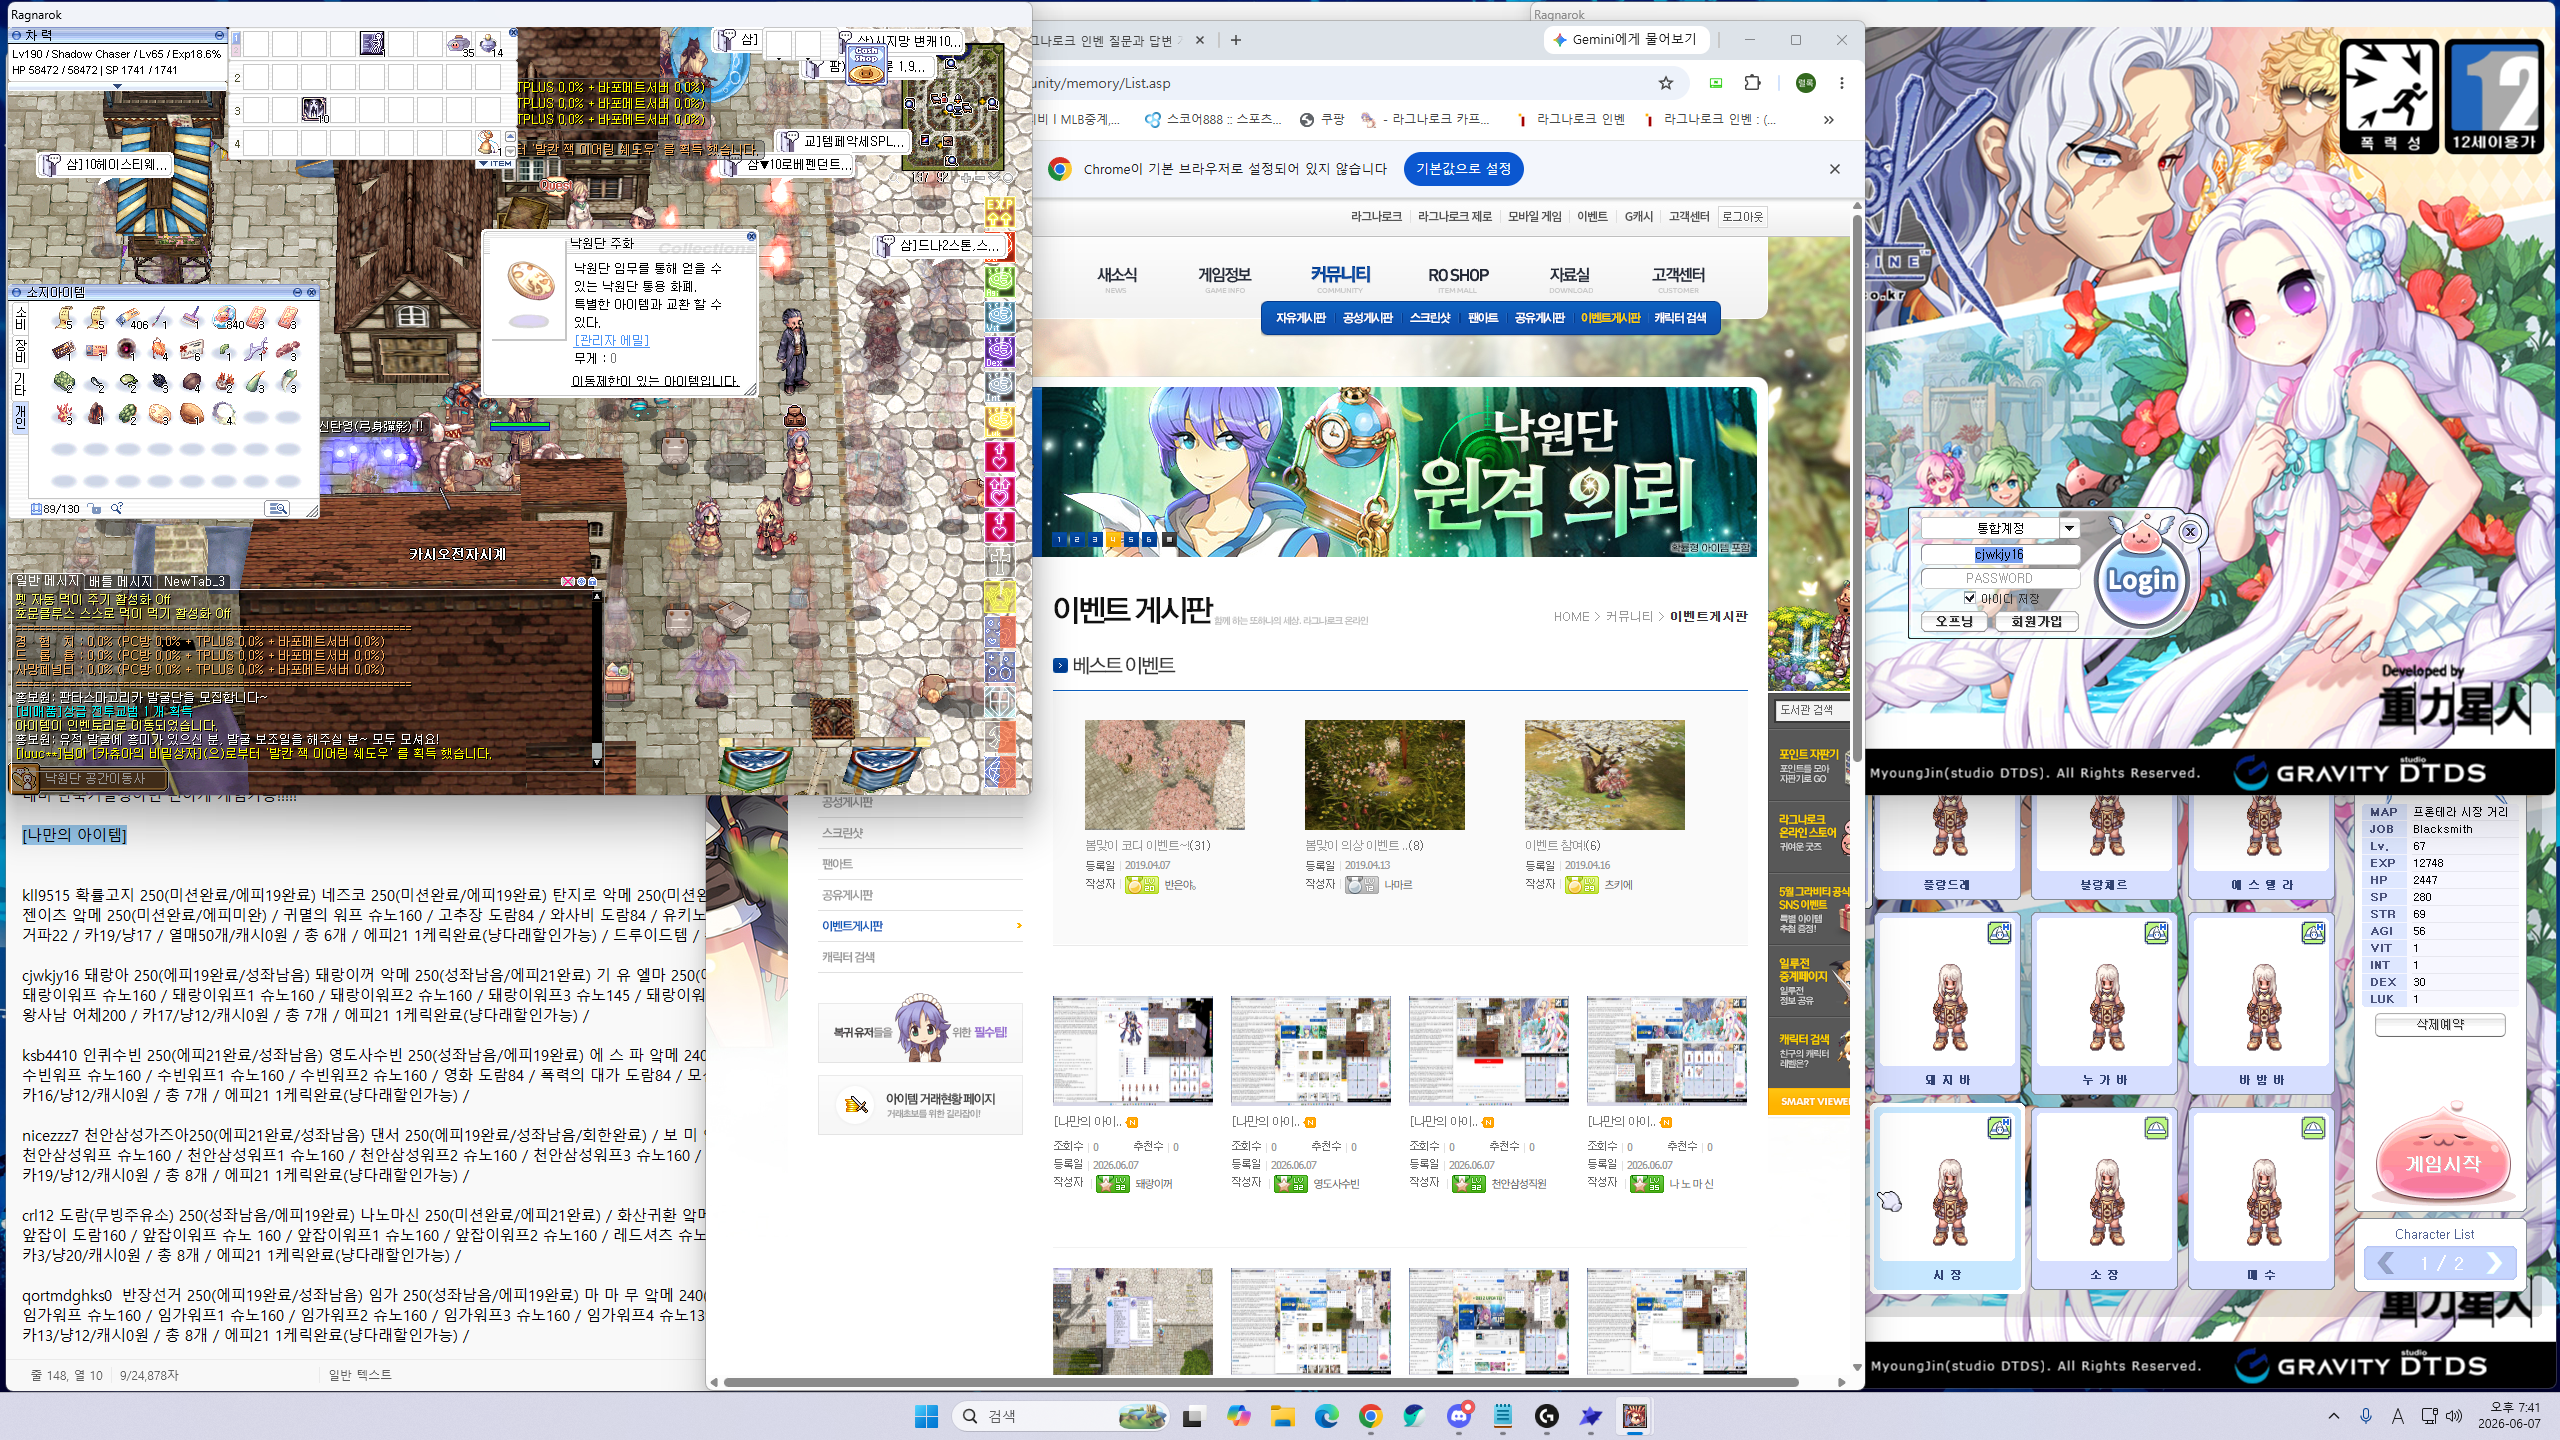Viewport: 2560px width, 1440px height.
Task: Go to previous Character List page
Action: [x=2386, y=1263]
